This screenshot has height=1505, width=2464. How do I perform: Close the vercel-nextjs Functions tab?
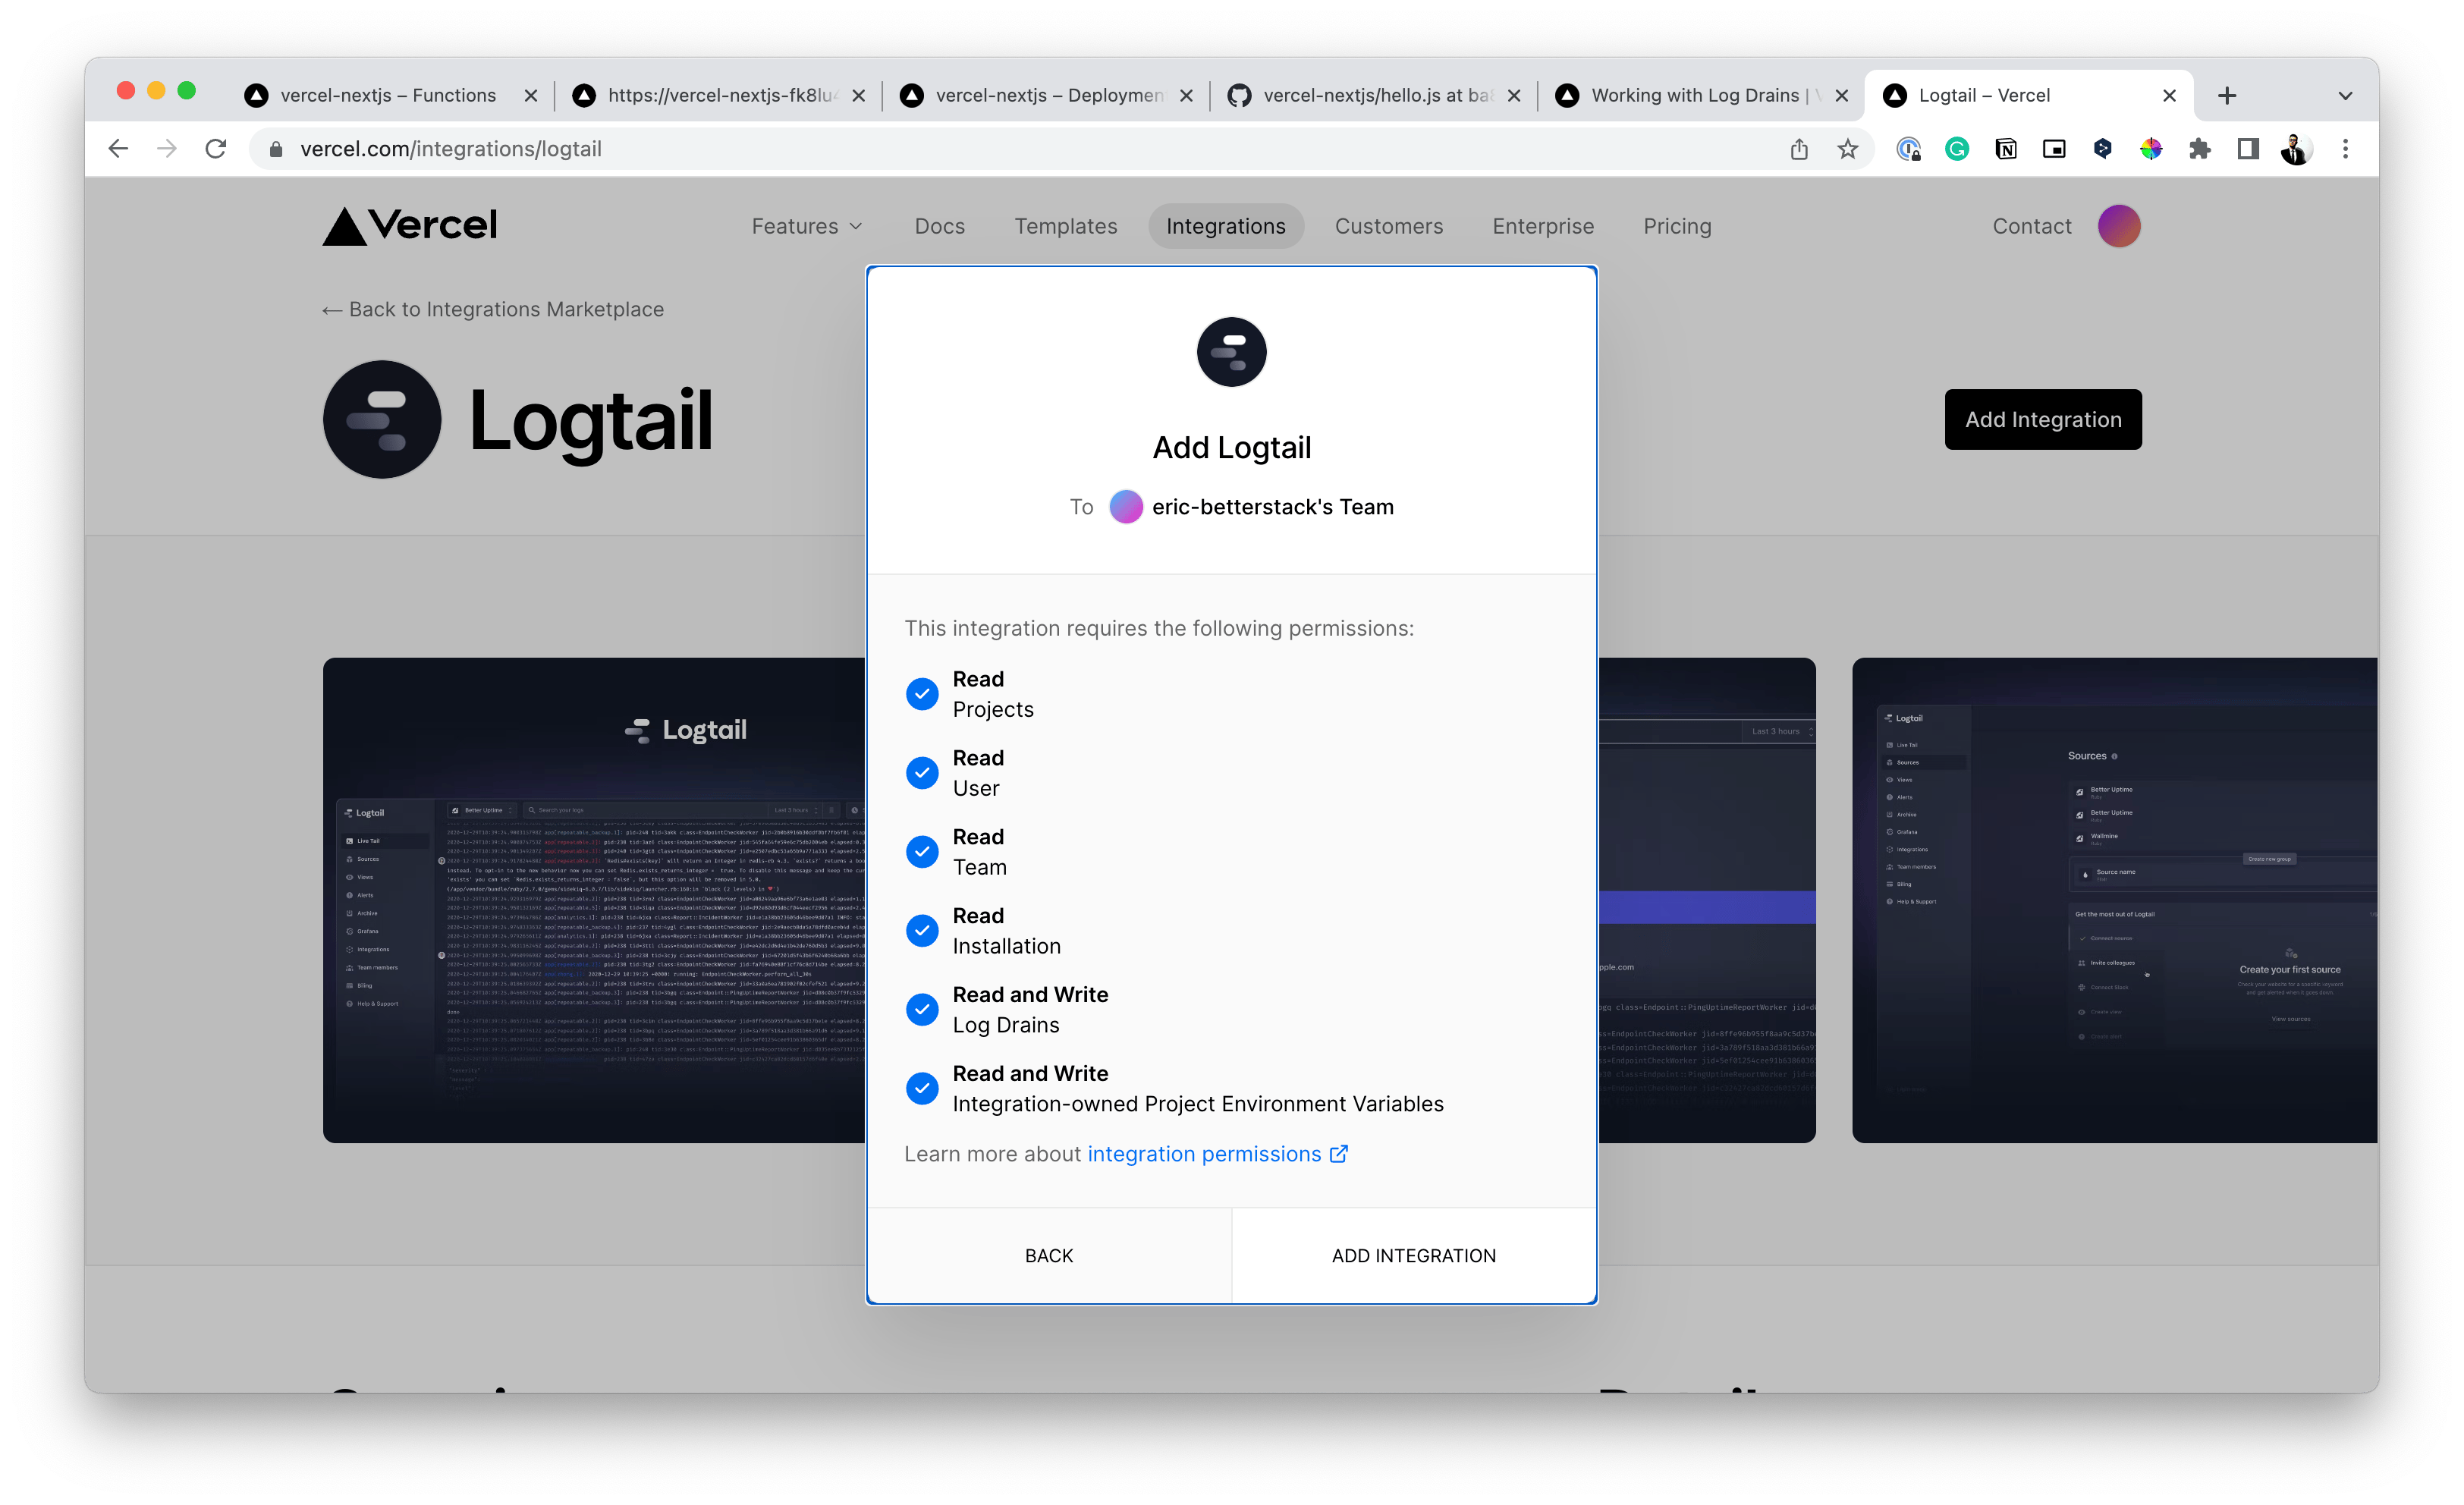[x=531, y=96]
